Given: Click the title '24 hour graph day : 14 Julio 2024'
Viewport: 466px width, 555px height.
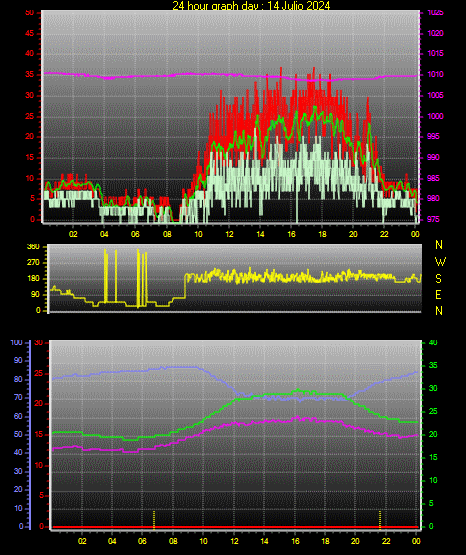Looking at the screenshot, I should 251,5.
